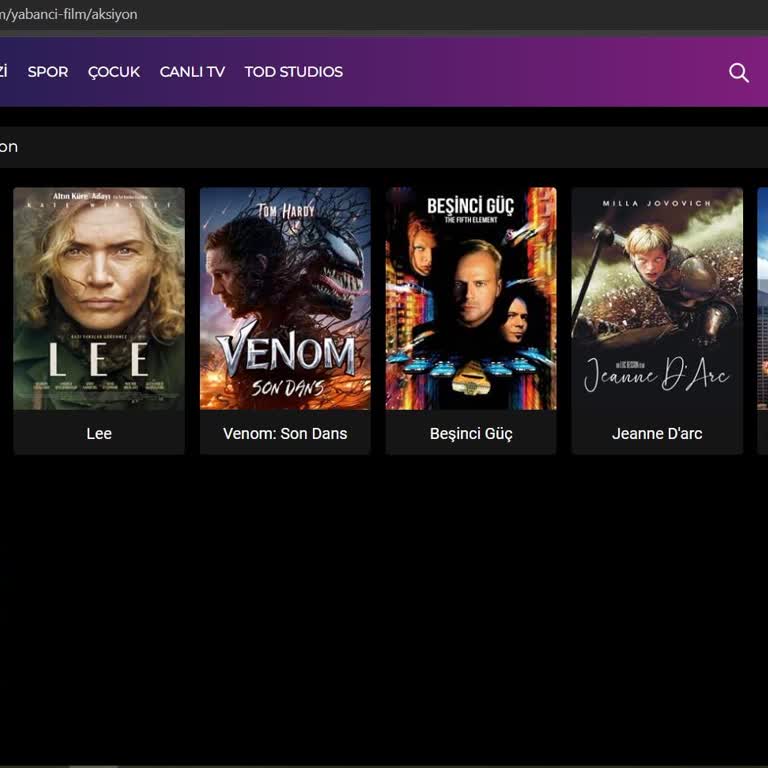Open the Venom: Son Dans poster
This screenshot has height=768, width=768.
click(285, 298)
